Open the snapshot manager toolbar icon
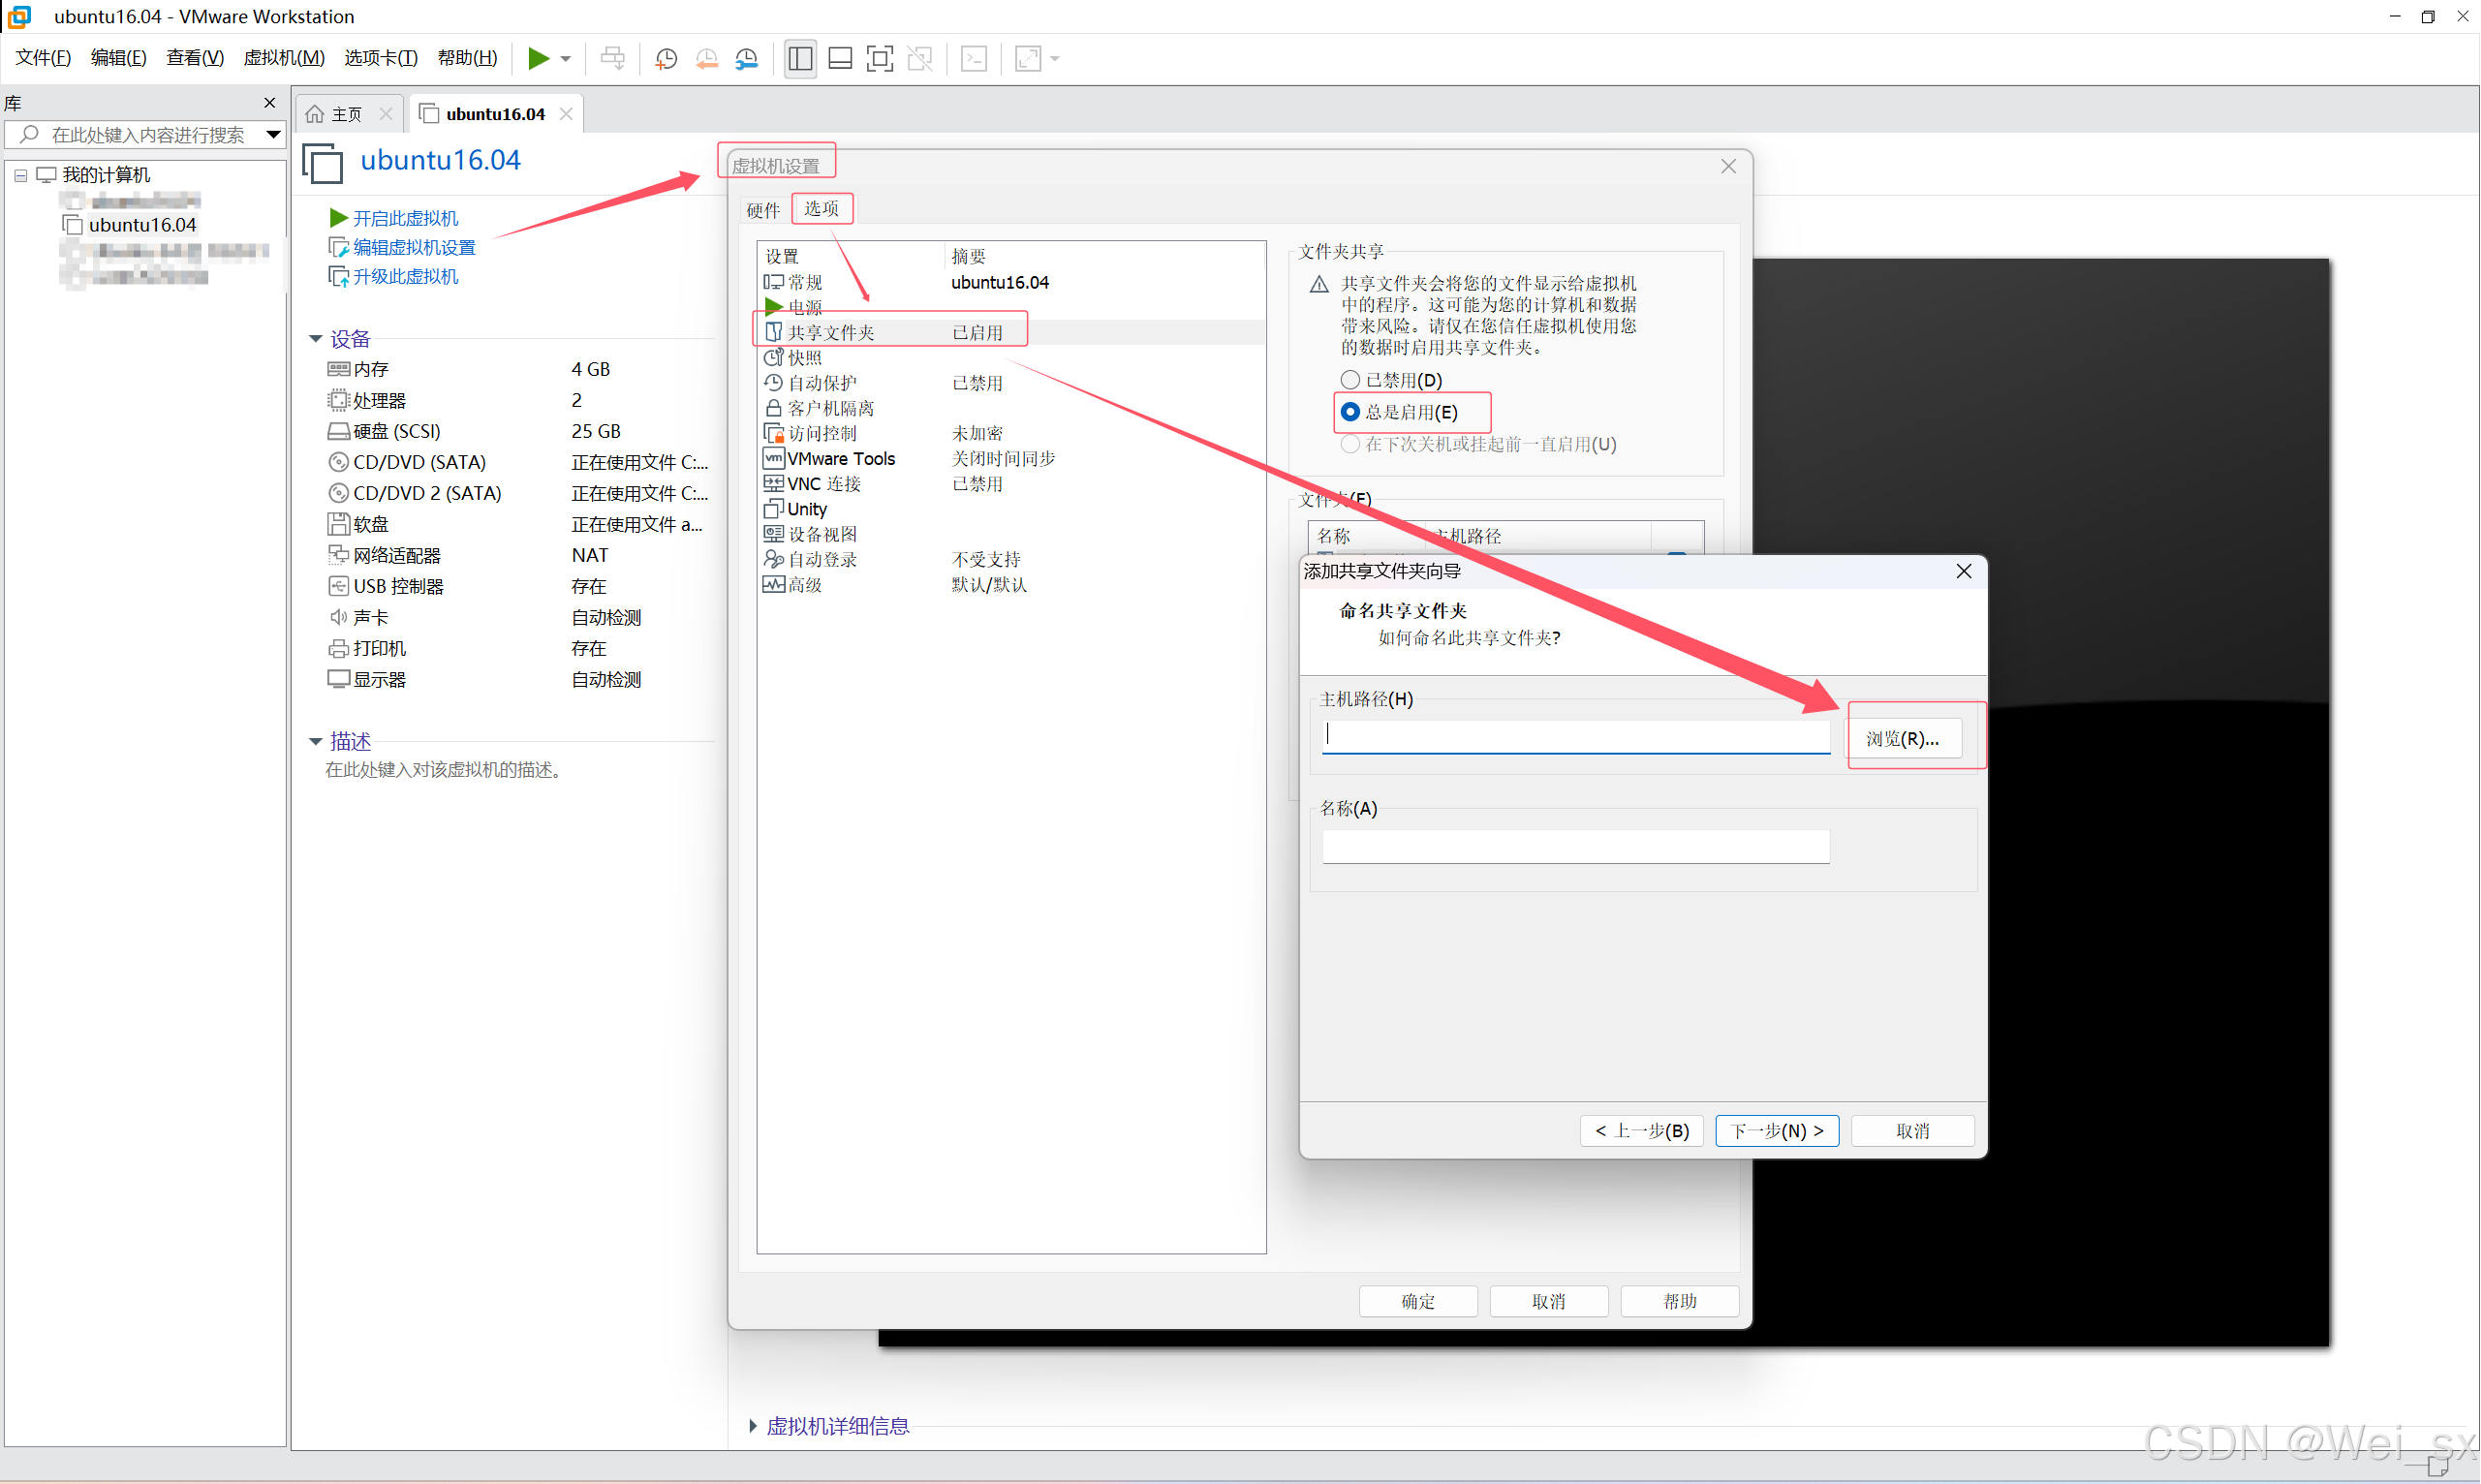The height and width of the screenshot is (1484, 2481). coord(746,59)
